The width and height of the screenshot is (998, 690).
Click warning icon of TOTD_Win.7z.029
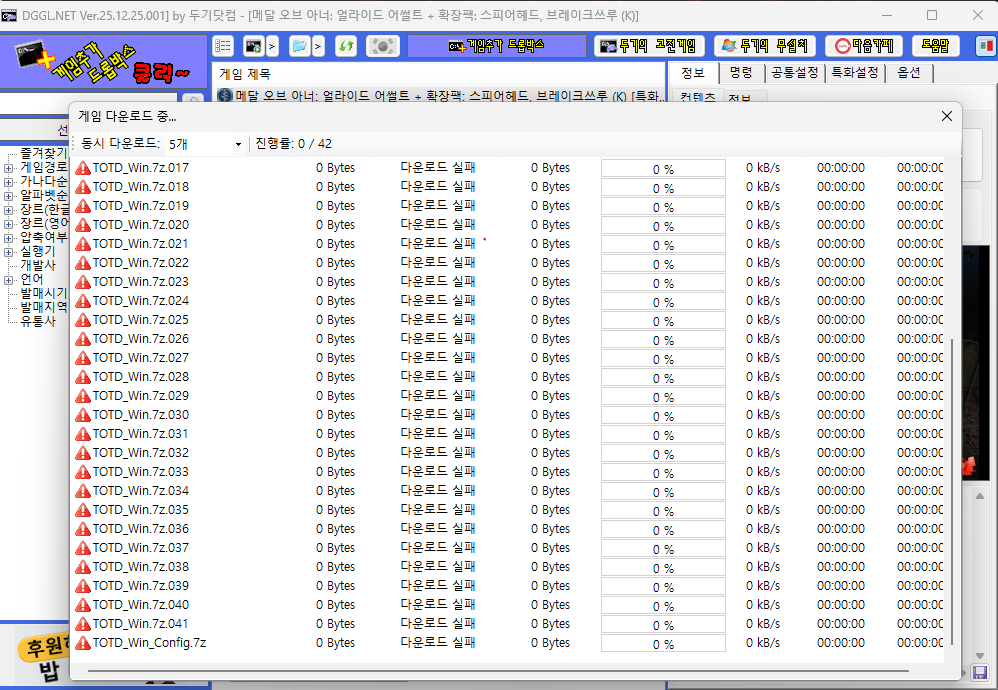tap(83, 396)
